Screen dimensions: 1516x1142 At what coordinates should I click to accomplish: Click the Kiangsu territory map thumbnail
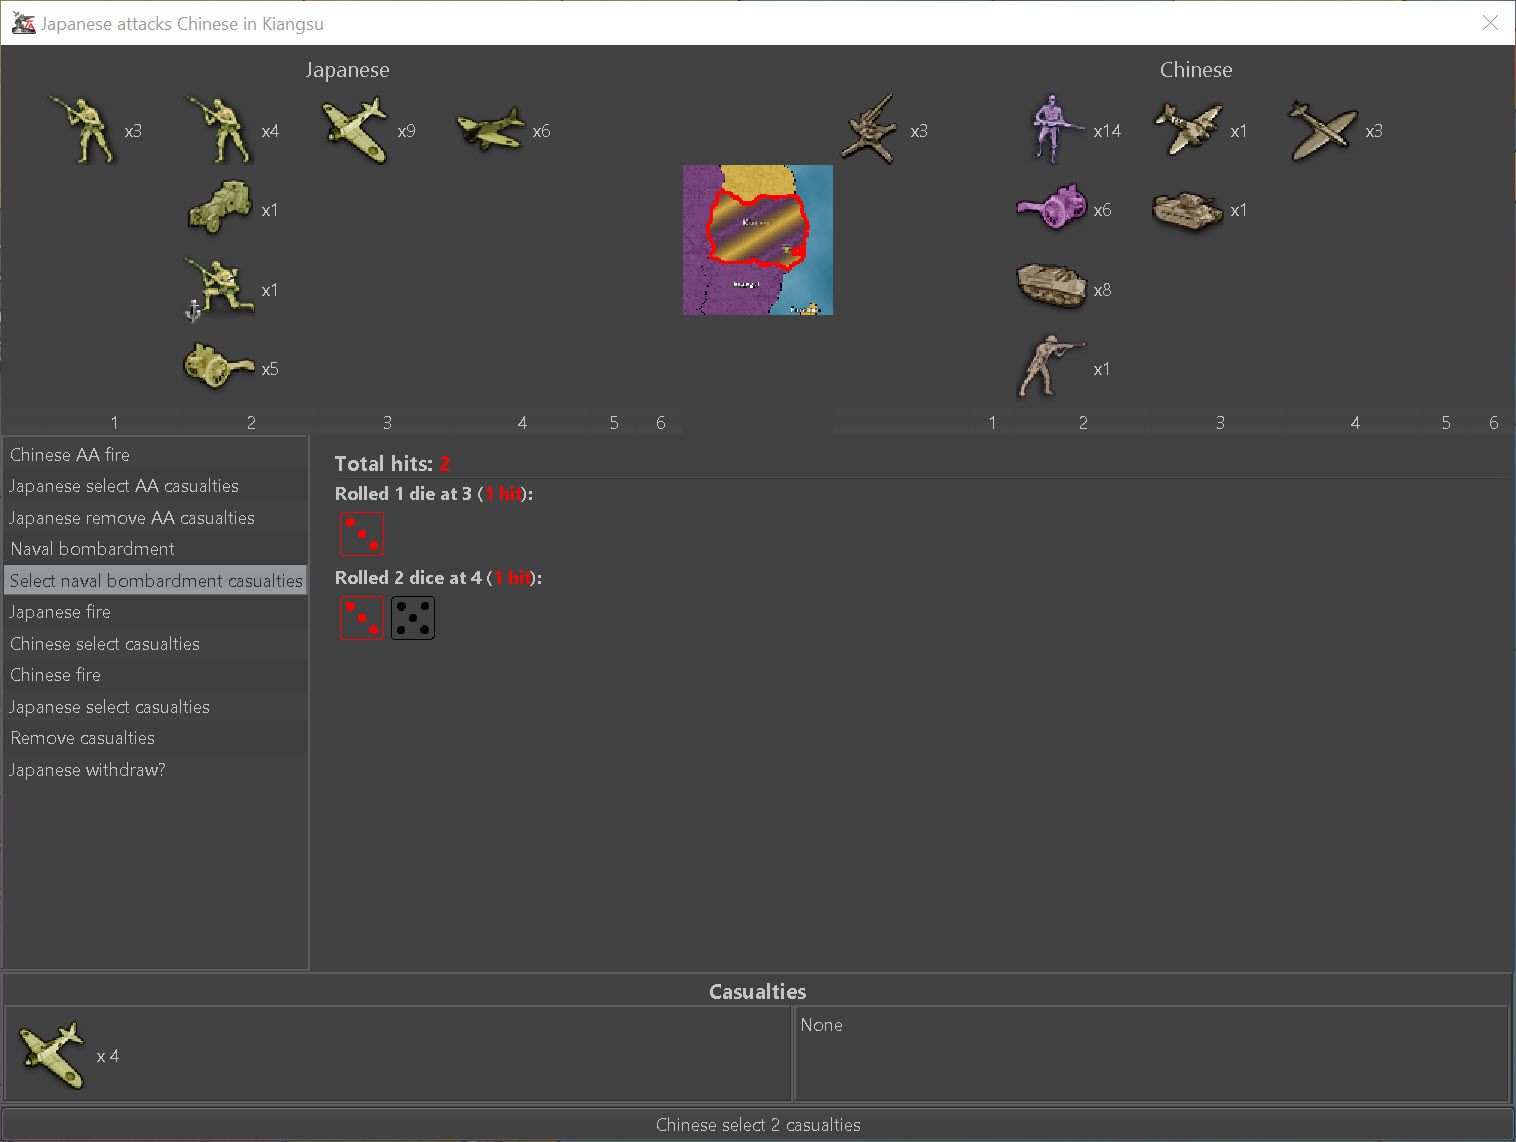point(758,240)
